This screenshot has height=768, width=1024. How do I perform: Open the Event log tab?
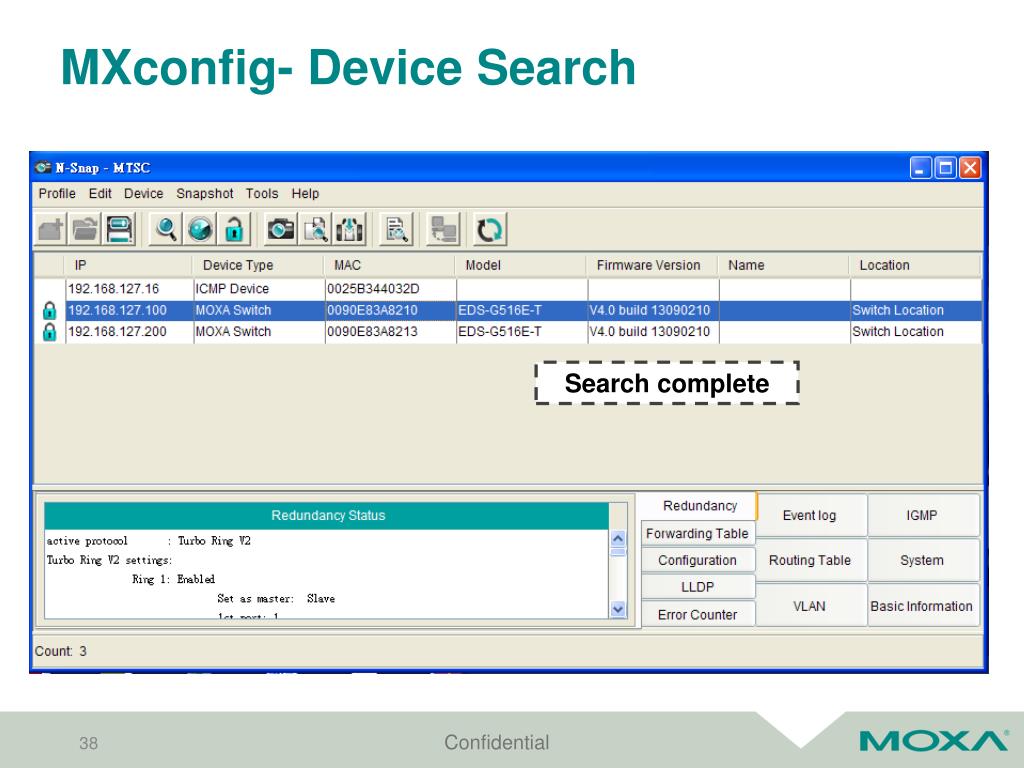point(810,515)
